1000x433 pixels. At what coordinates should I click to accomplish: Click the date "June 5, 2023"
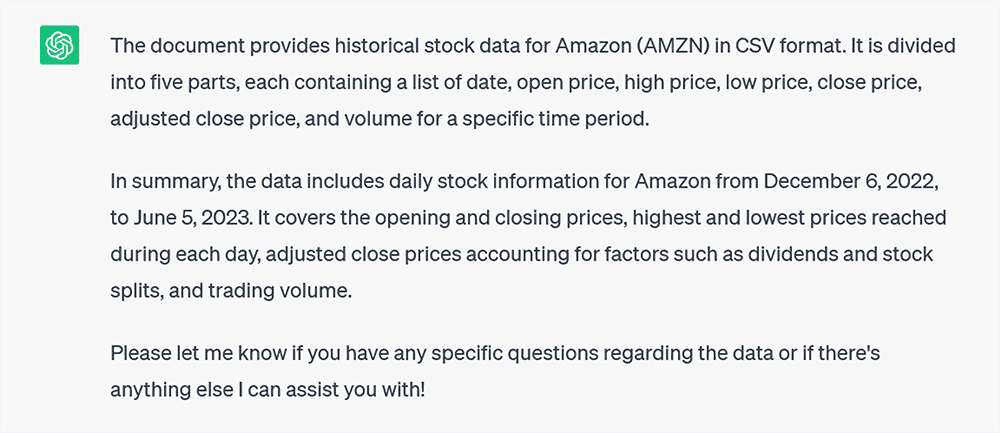[x=185, y=218]
